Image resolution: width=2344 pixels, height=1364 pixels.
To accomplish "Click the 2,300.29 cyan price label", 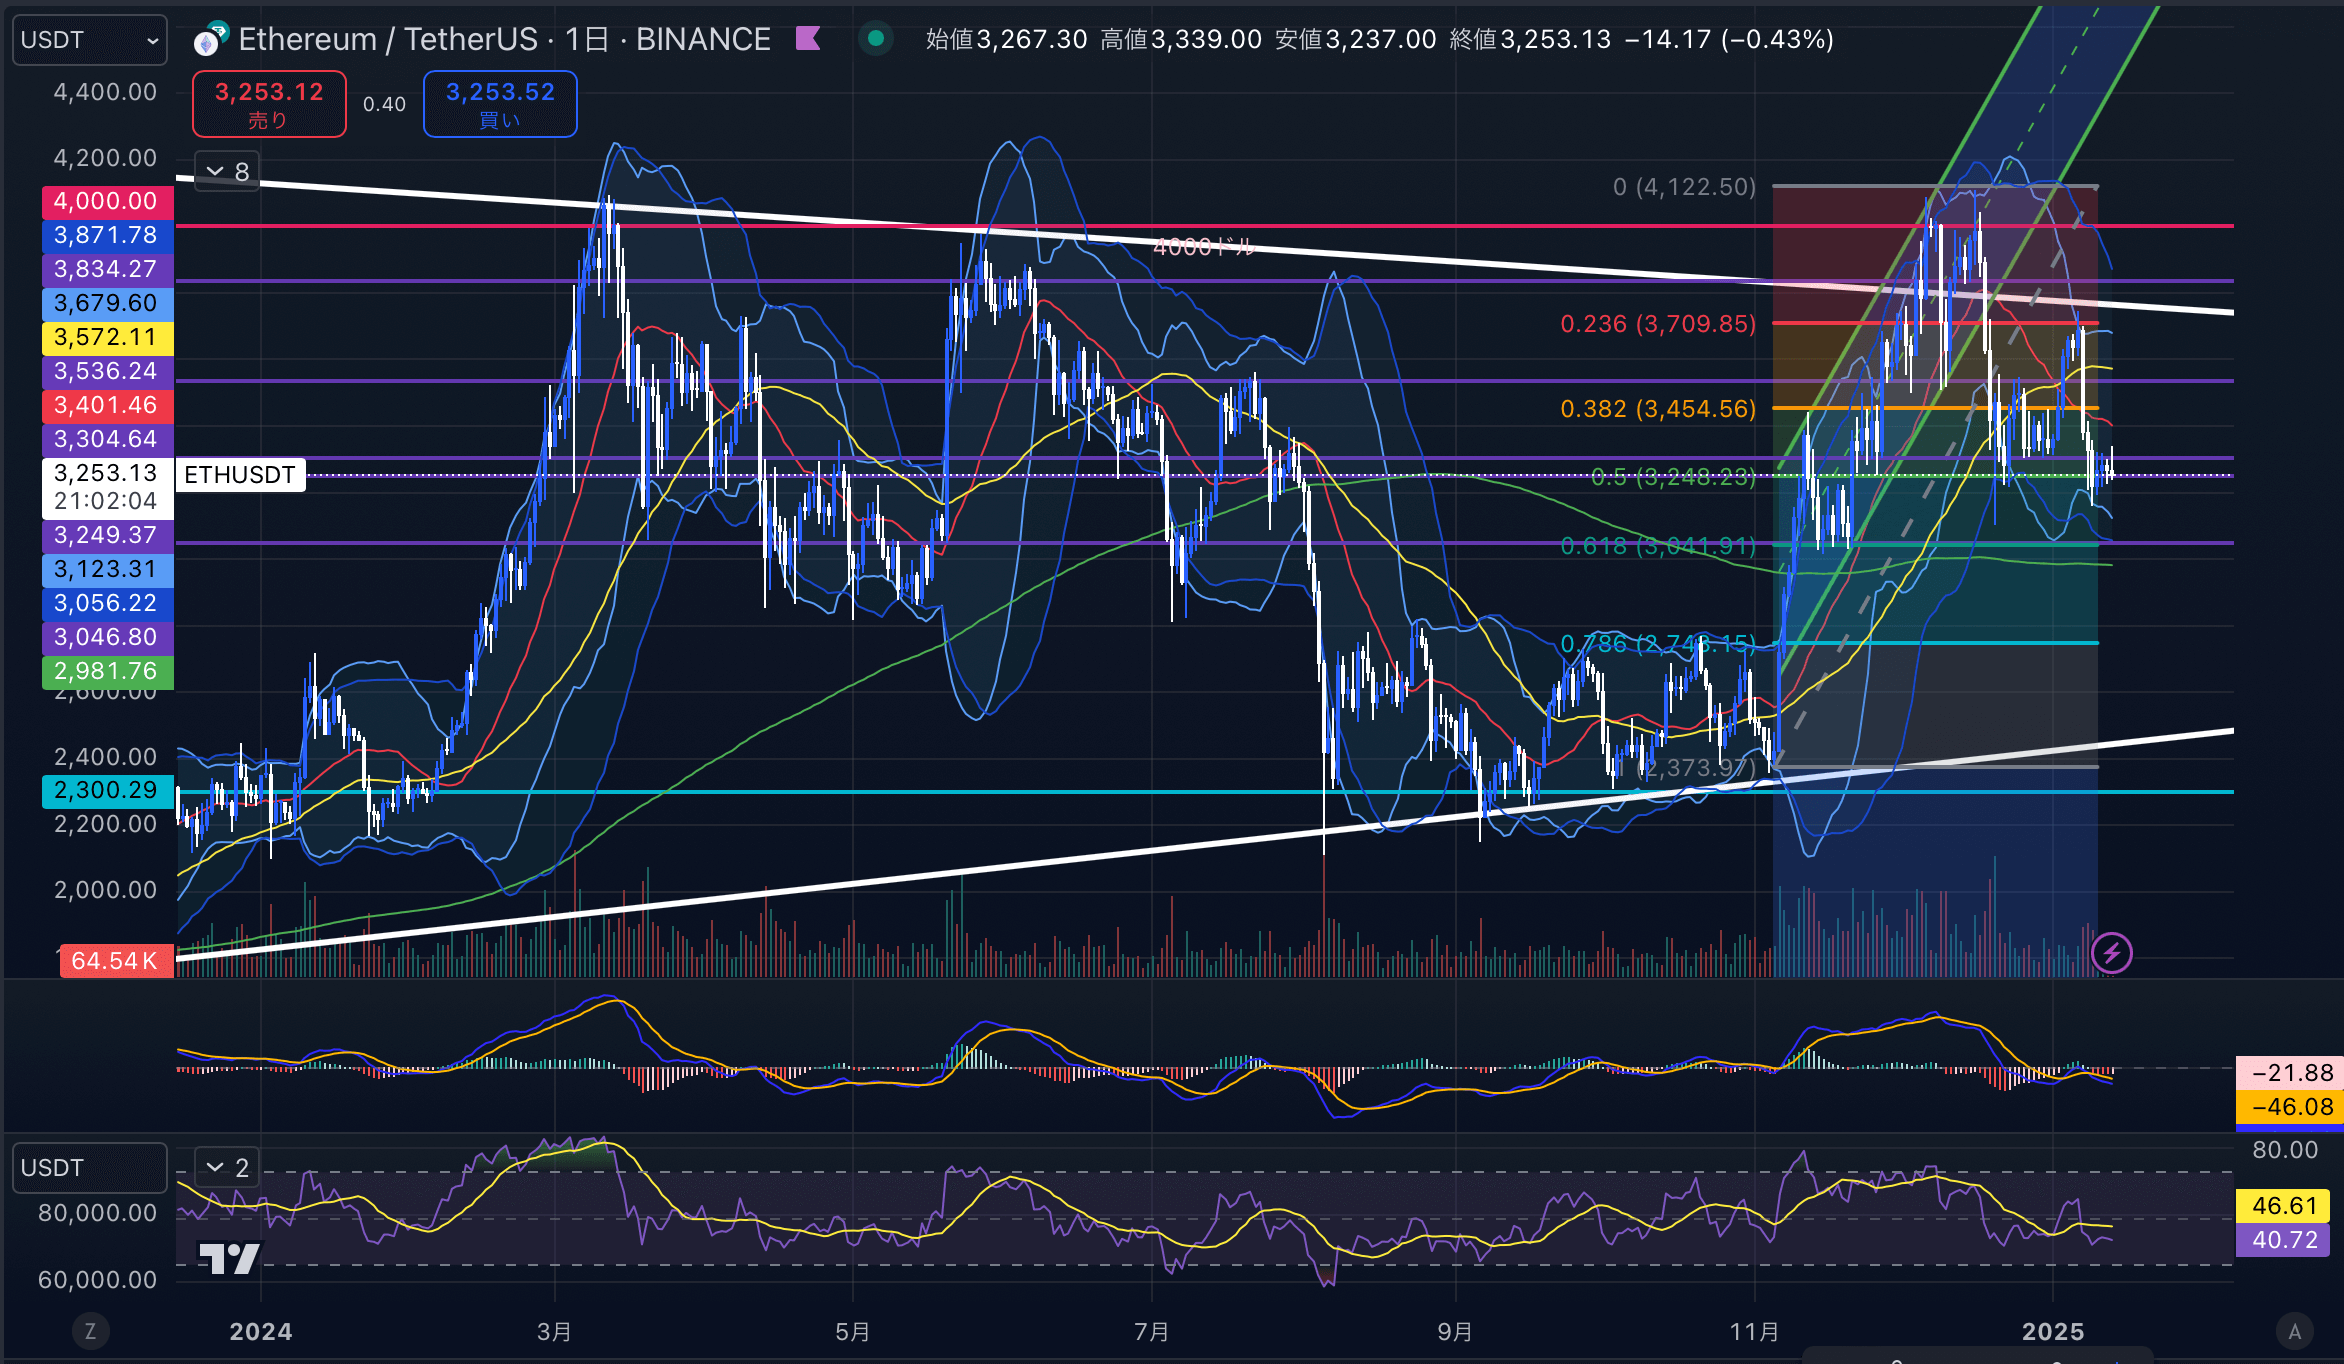I will pos(107,790).
